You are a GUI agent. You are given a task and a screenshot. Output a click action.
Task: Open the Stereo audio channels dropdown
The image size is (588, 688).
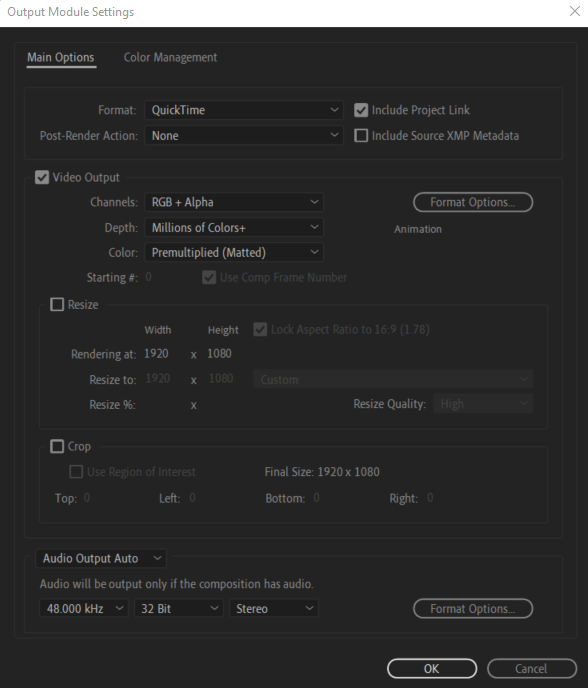(x=274, y=609)
